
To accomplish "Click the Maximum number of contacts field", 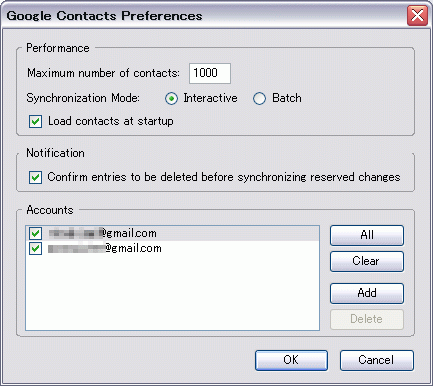I will [x=210, y=73].
